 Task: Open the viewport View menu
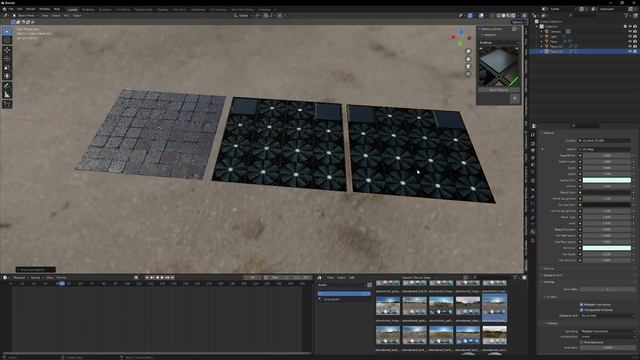[44, 16]
